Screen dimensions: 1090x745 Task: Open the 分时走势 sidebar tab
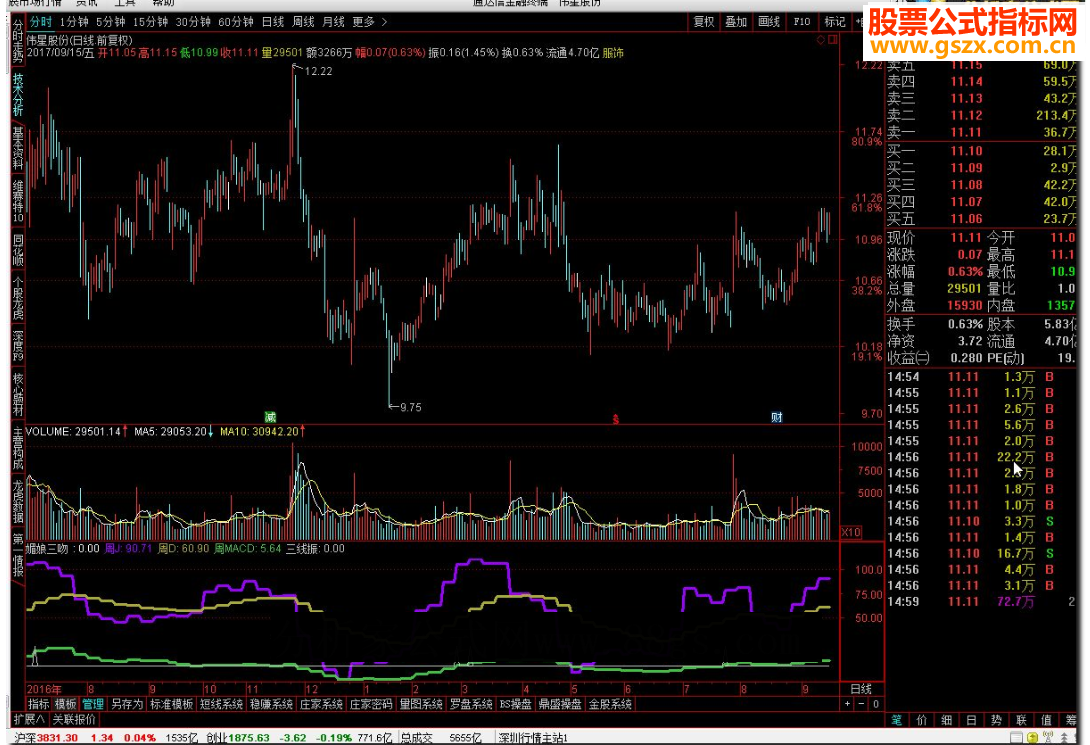coord(17,42)
